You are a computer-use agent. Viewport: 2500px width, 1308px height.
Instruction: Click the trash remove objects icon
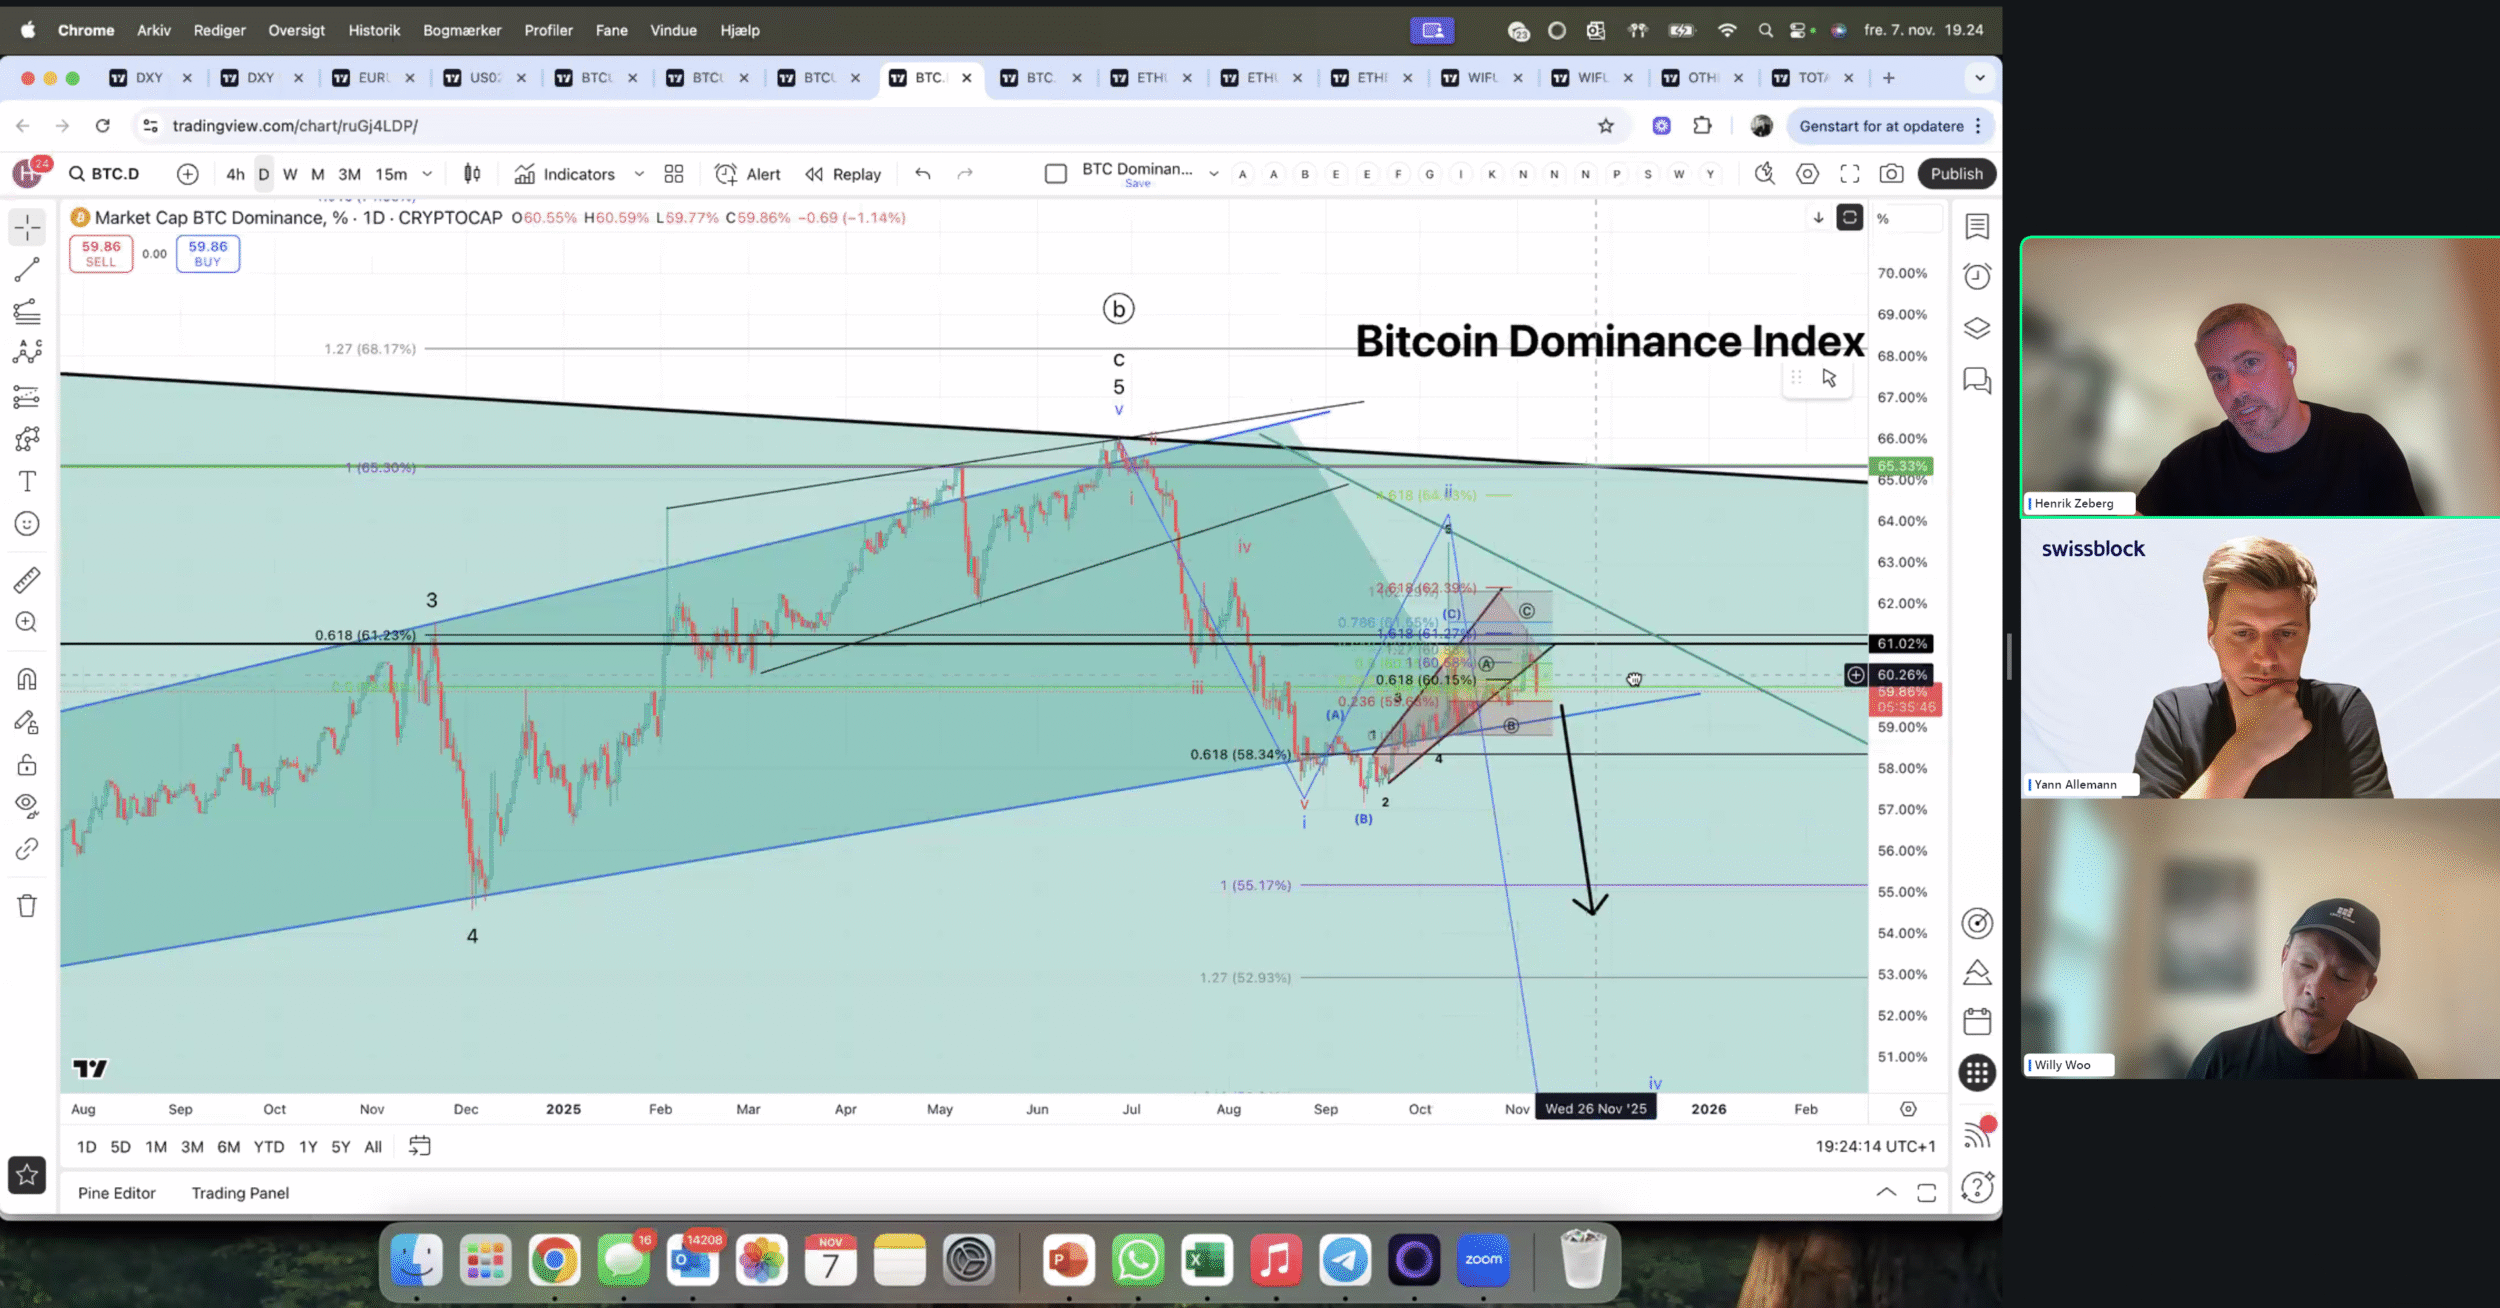(27, 906)
